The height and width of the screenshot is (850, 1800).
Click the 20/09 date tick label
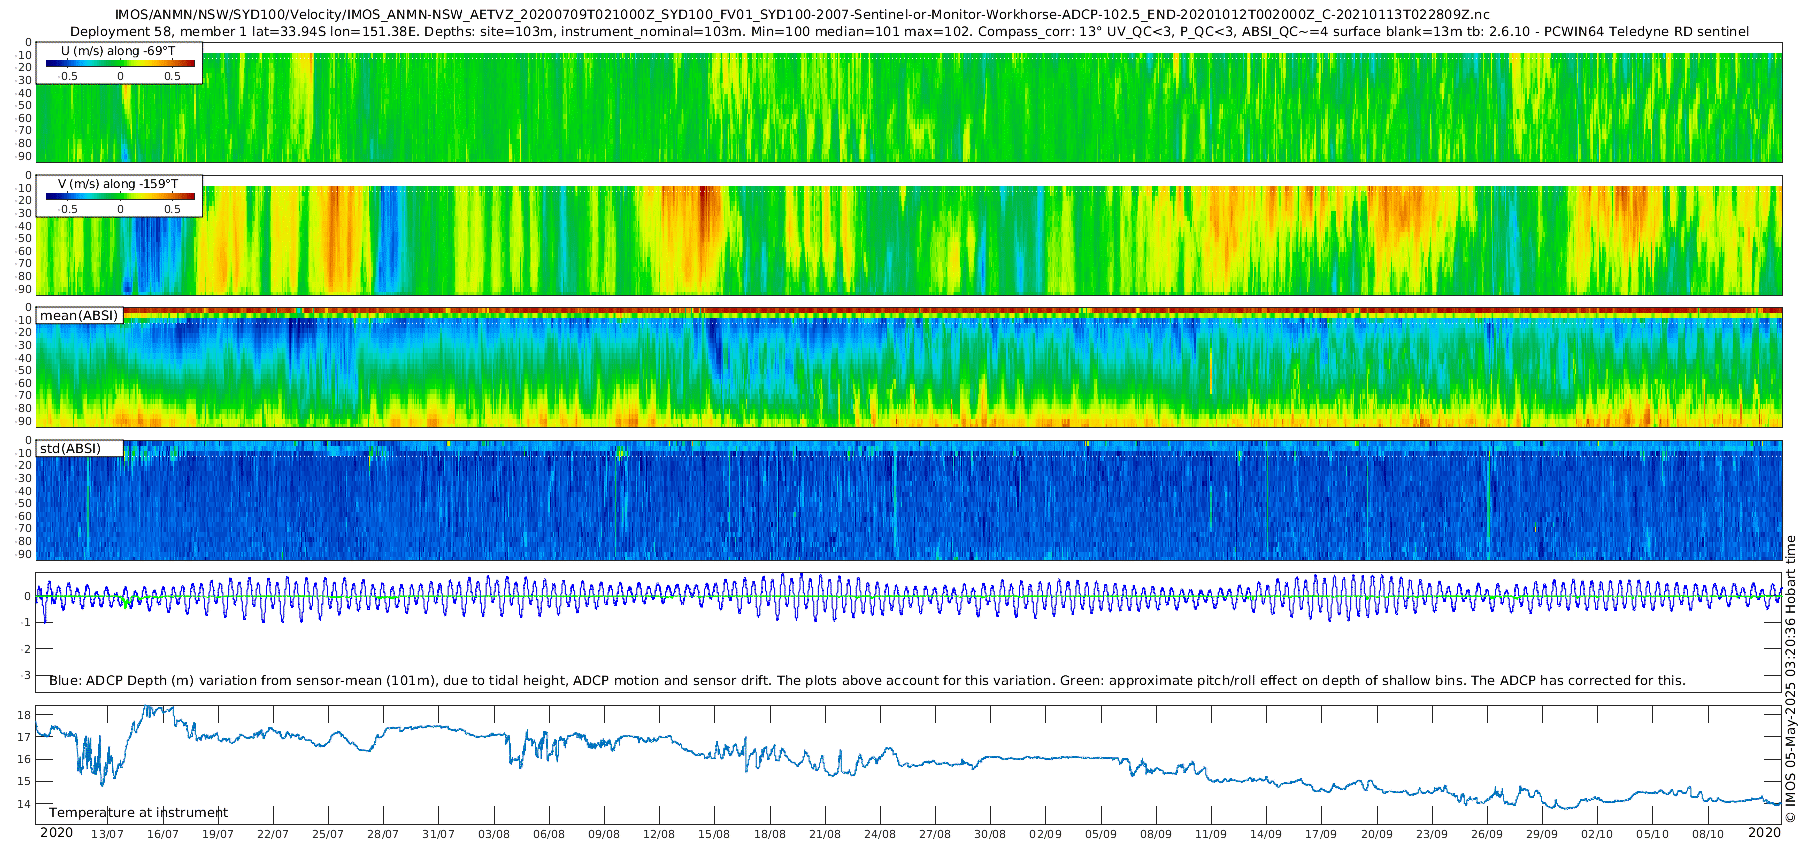pyautogui.click(x=1376, y=834)
